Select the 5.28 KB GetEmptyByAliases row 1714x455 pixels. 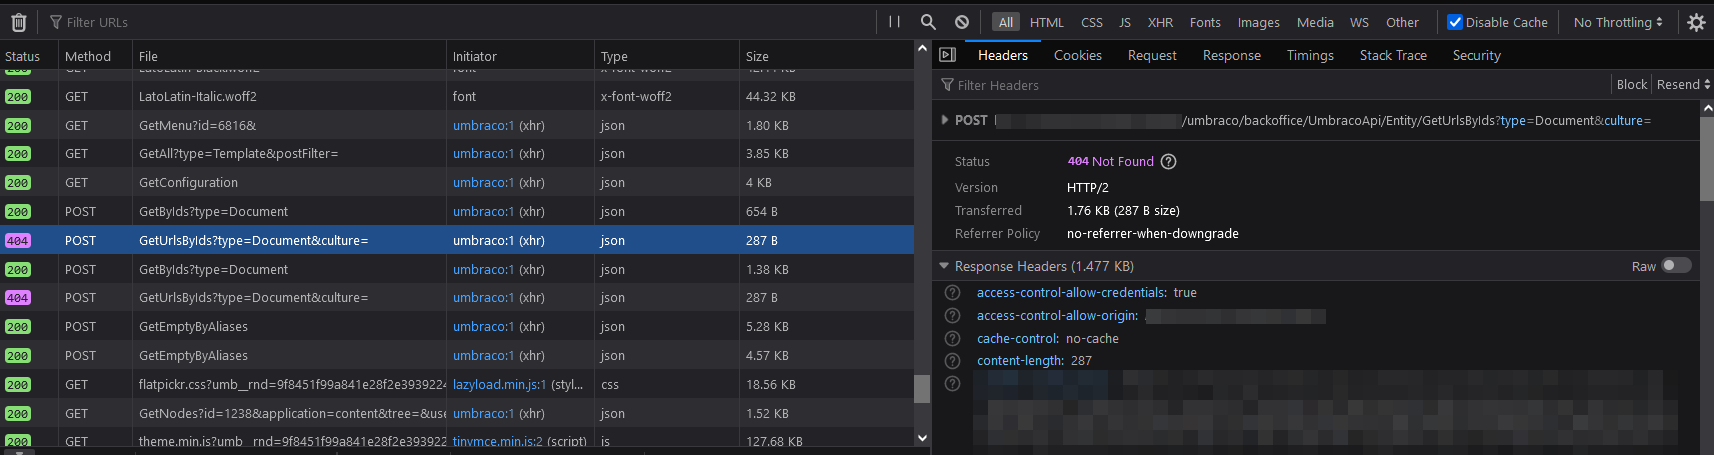(x=457, y=327)
